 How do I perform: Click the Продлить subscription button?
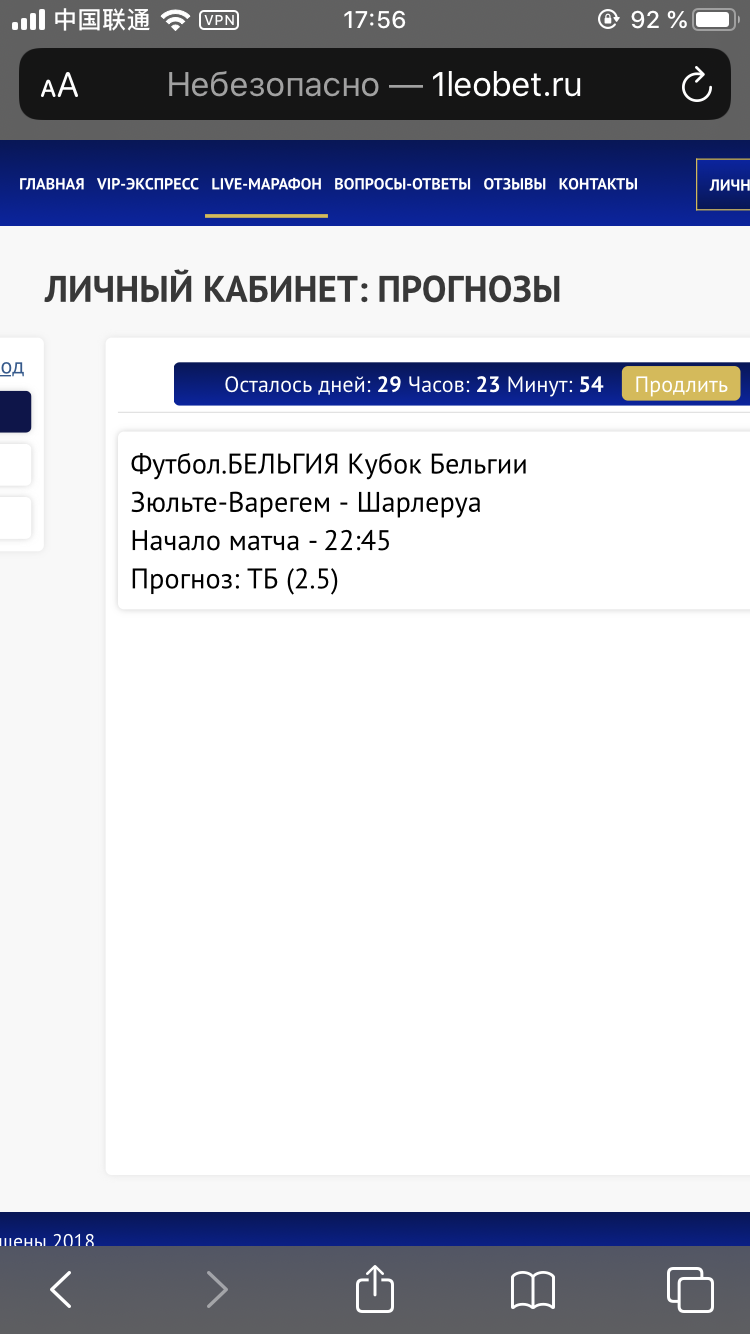click(681, 385)
